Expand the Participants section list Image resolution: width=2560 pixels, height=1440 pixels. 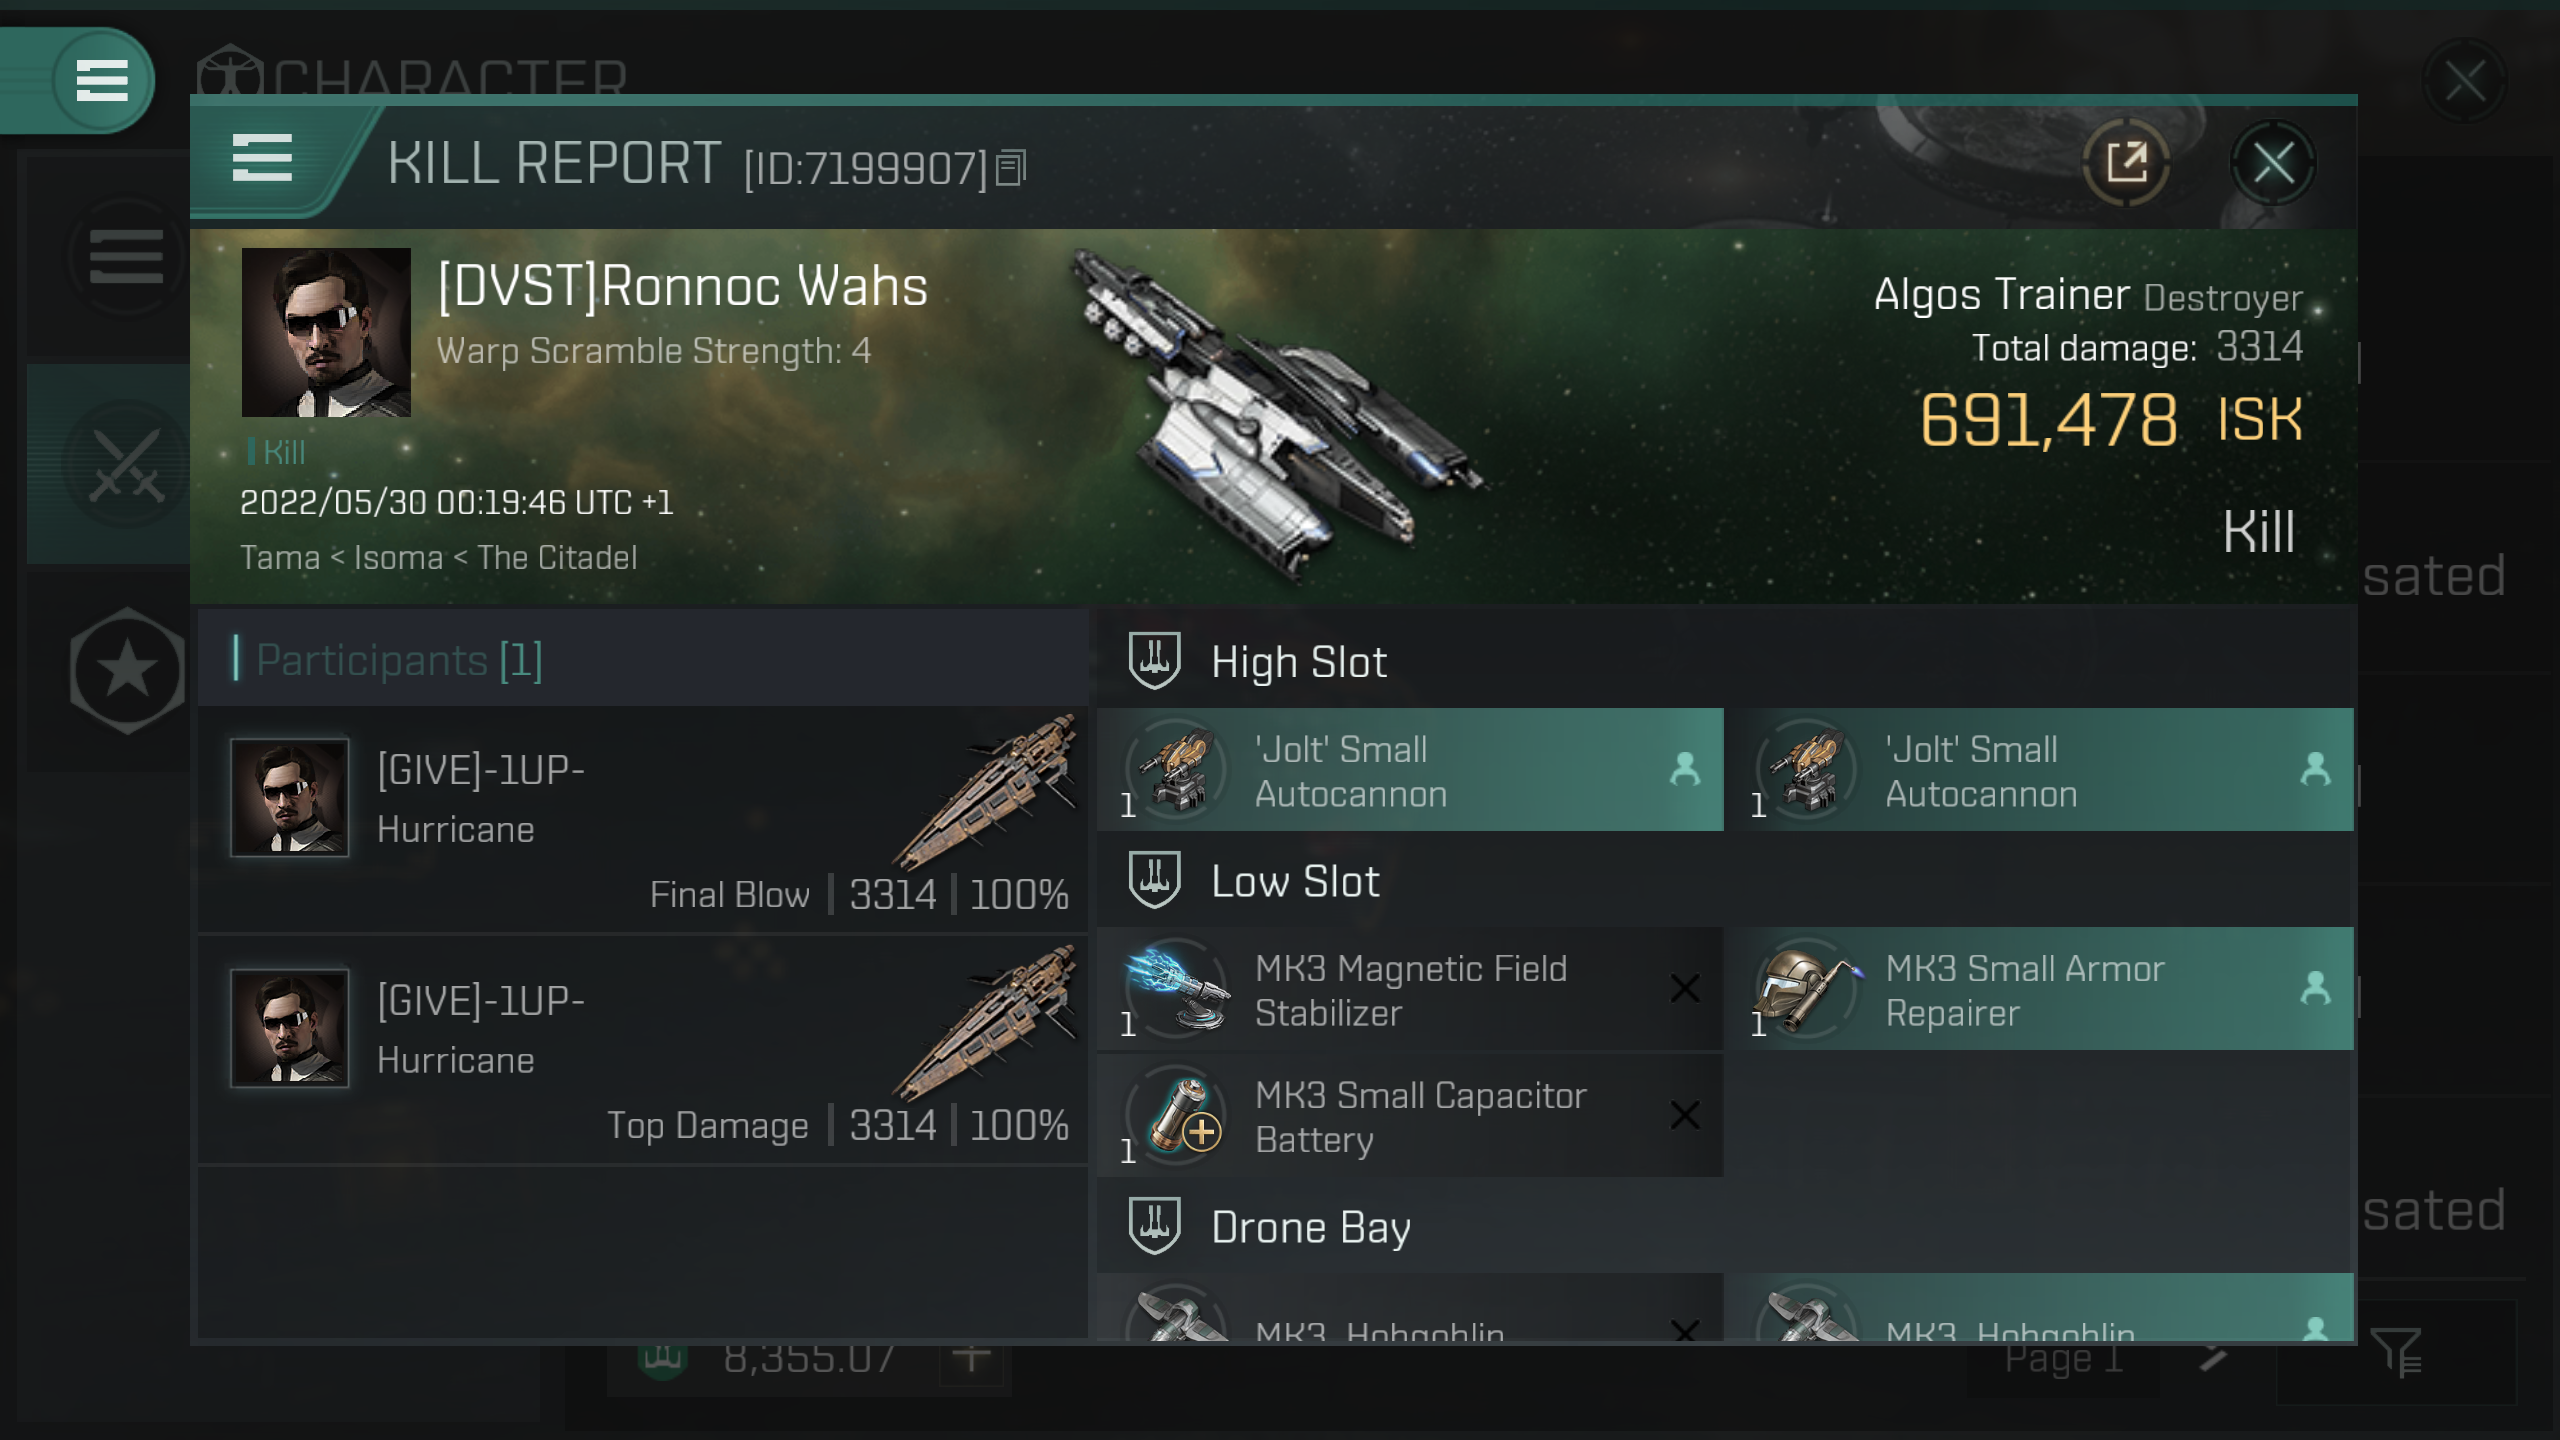click(397, 659)
